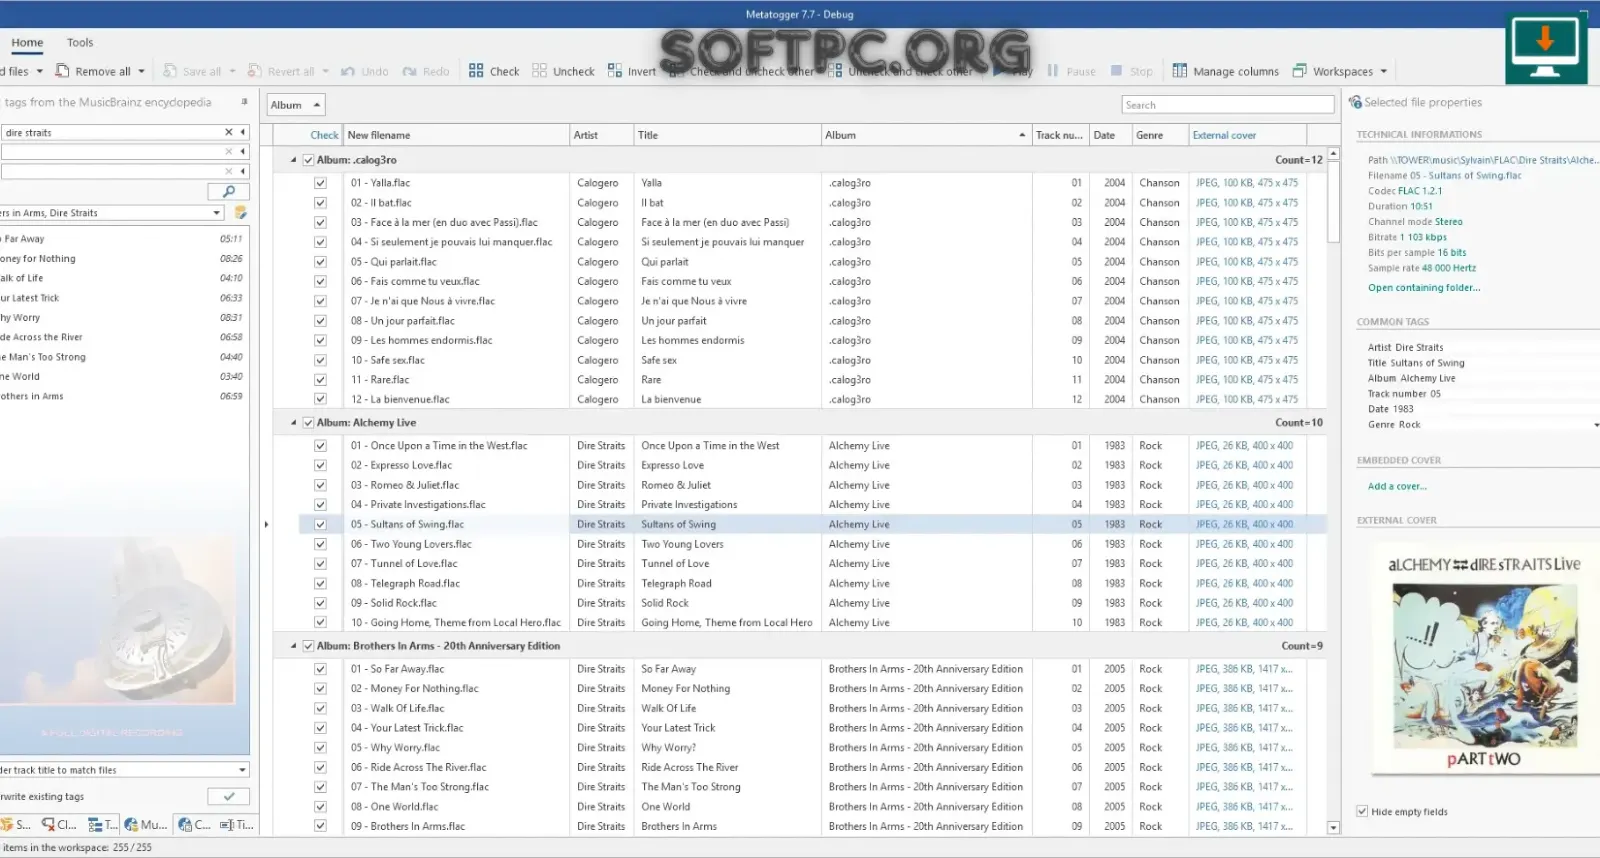The image size is (1600, 858).
Task: Toggle the Brothers In Arms album group checkbox
Action: coord(309,646)
